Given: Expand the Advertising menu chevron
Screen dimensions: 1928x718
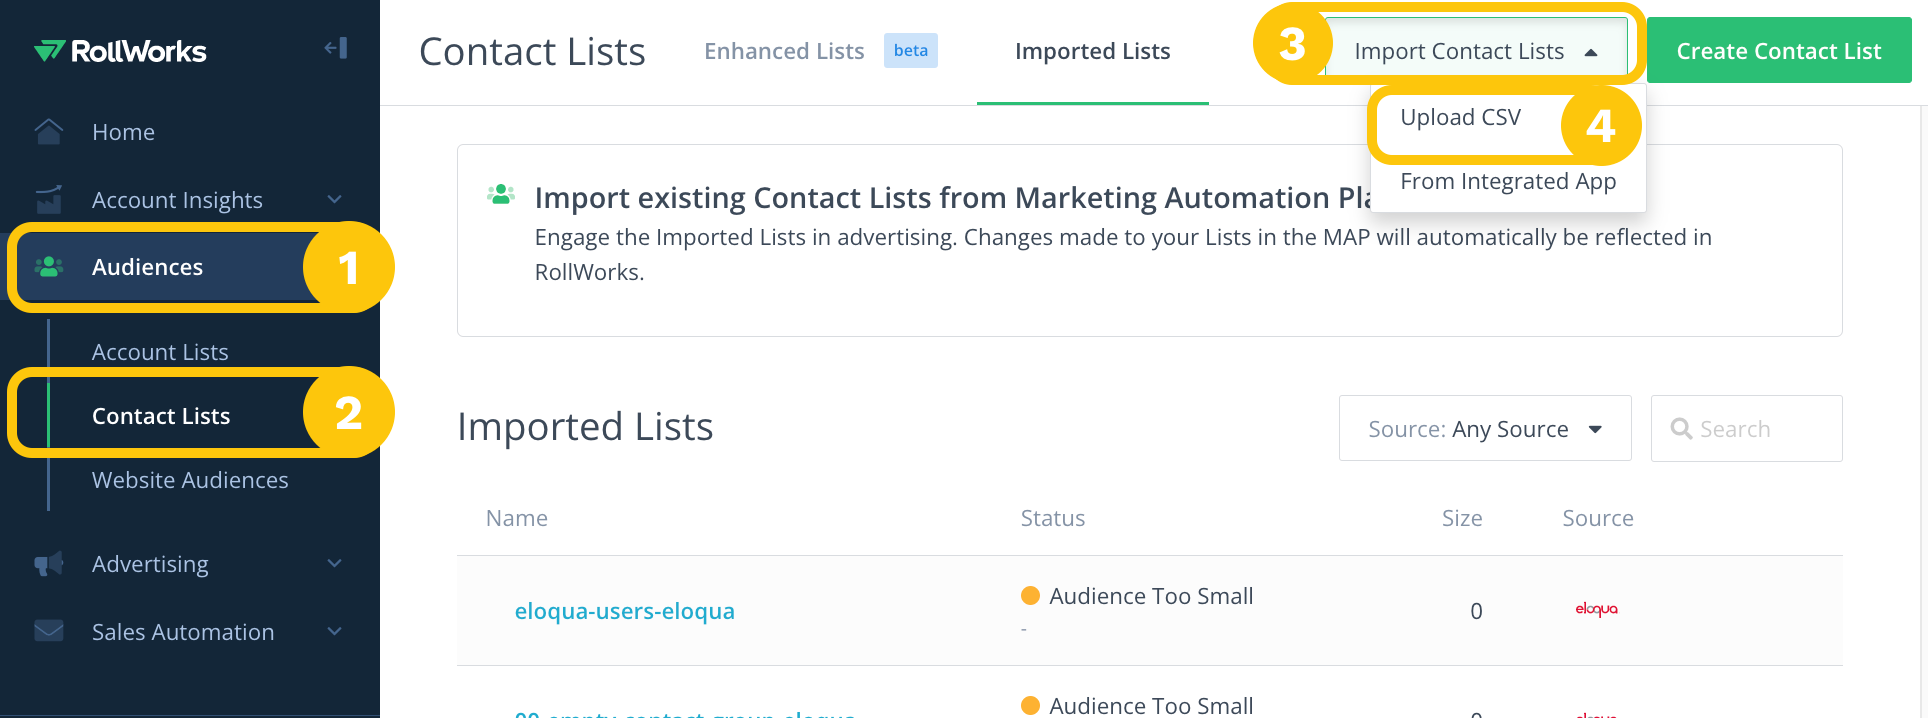Looking at the screenshot, I should click(335, 563).
